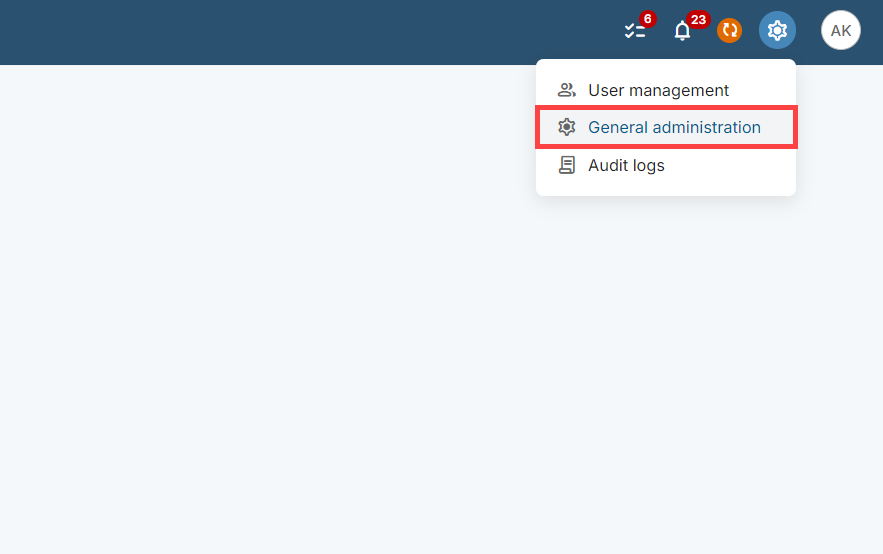Open the AK user avatar menu
This screenshot has height=554, width=883.
pyautogui.click(x=840, y=31)
